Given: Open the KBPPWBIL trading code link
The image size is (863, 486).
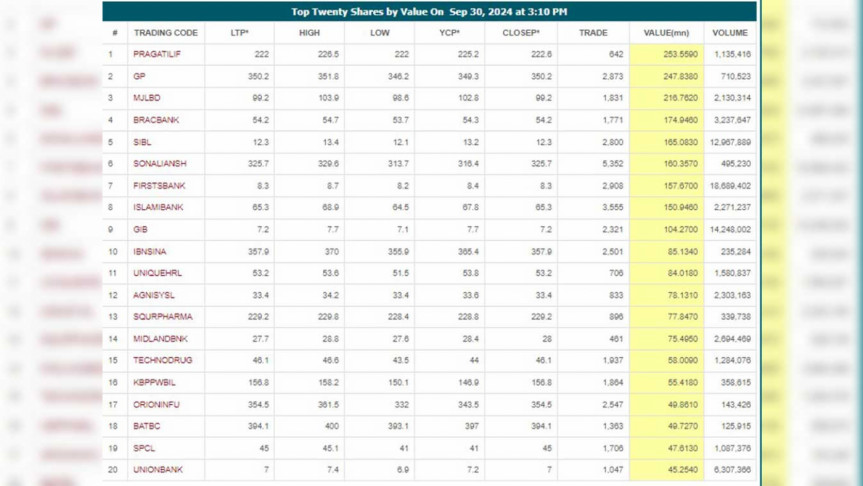Looking at the screenshot, I should [154, 382].
